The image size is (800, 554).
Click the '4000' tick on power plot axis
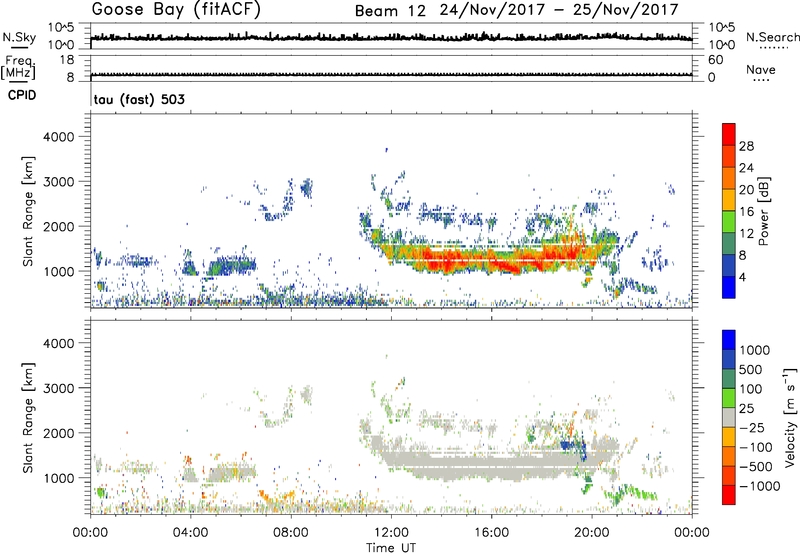58,137
